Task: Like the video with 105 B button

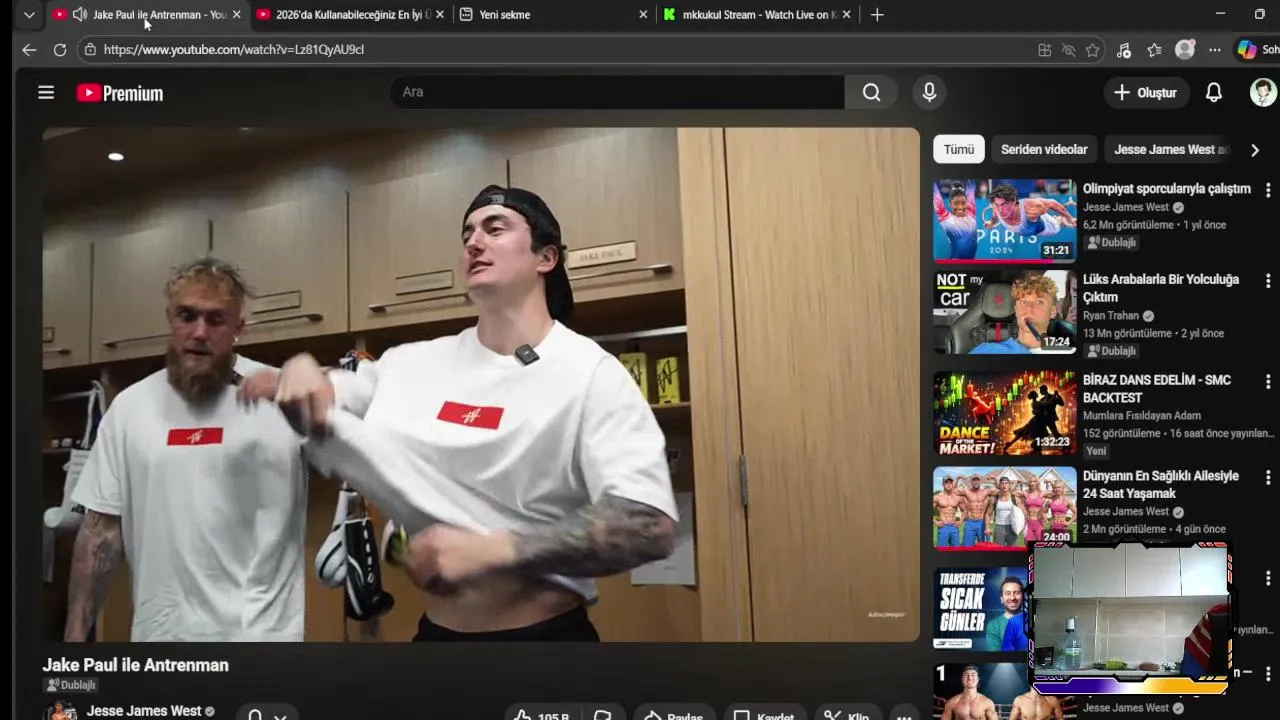Action: [x=541, y=715]
